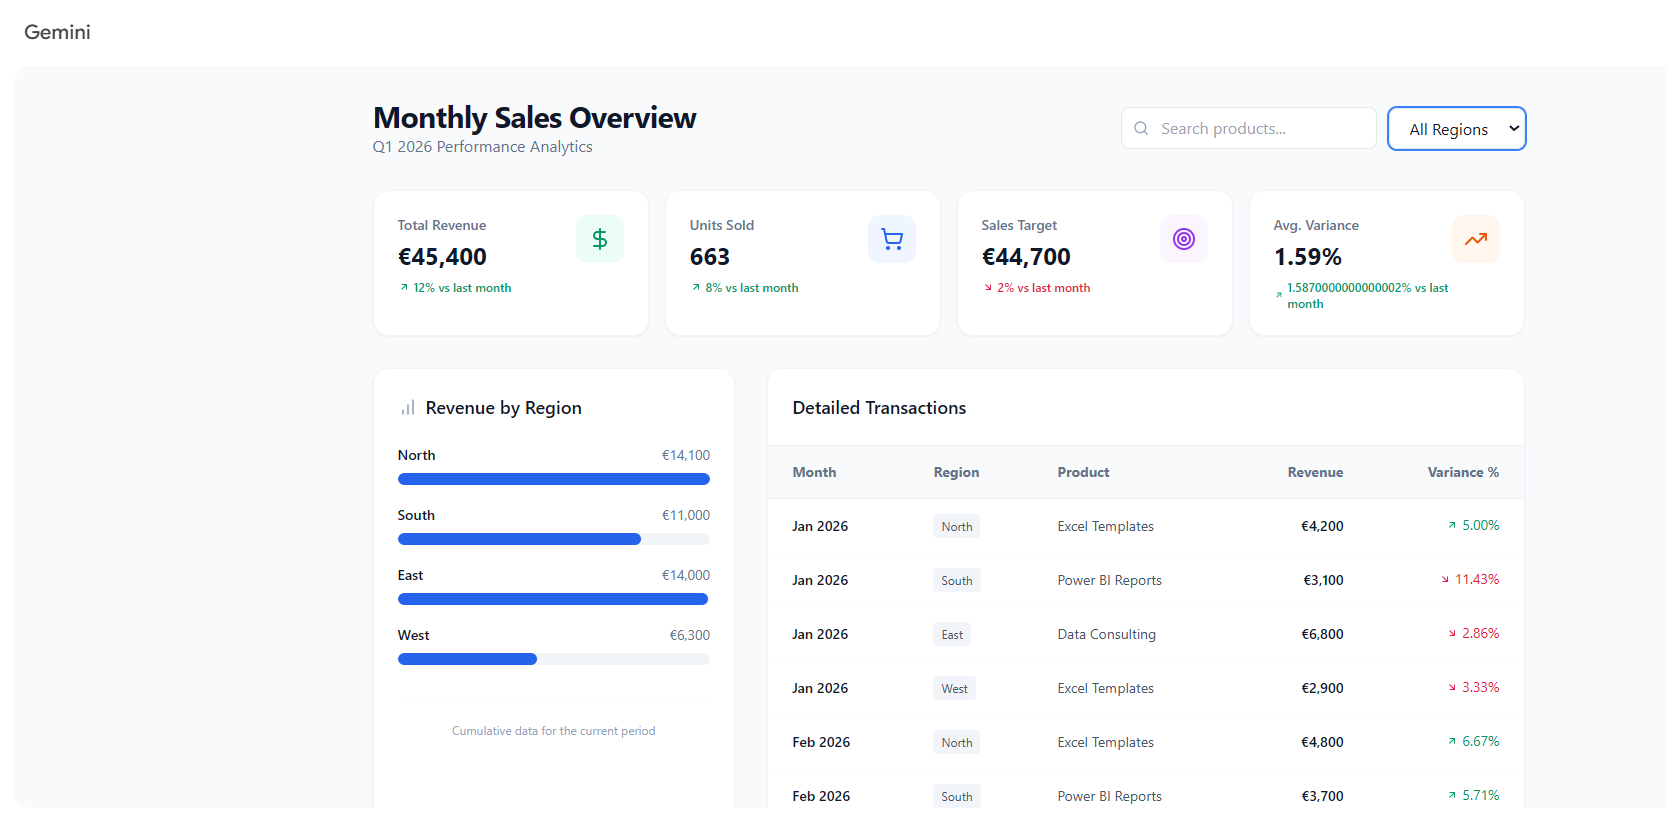
Task: Click the red down arrow next to 11.43%
Action: point(1445,579)
